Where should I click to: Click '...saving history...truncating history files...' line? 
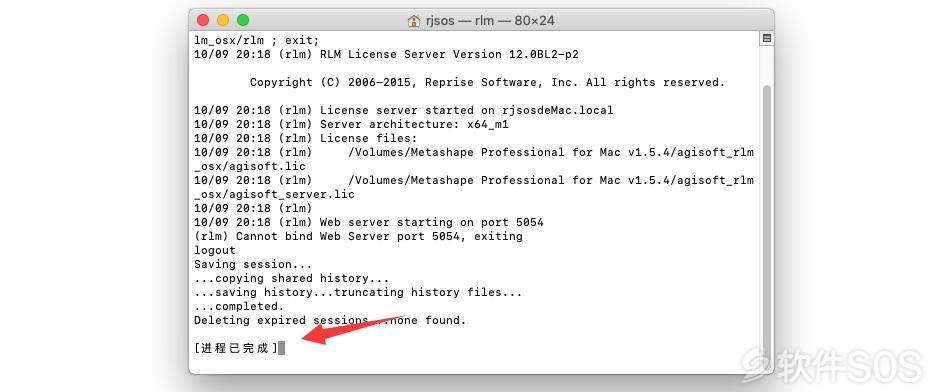(x=358, y=292)
